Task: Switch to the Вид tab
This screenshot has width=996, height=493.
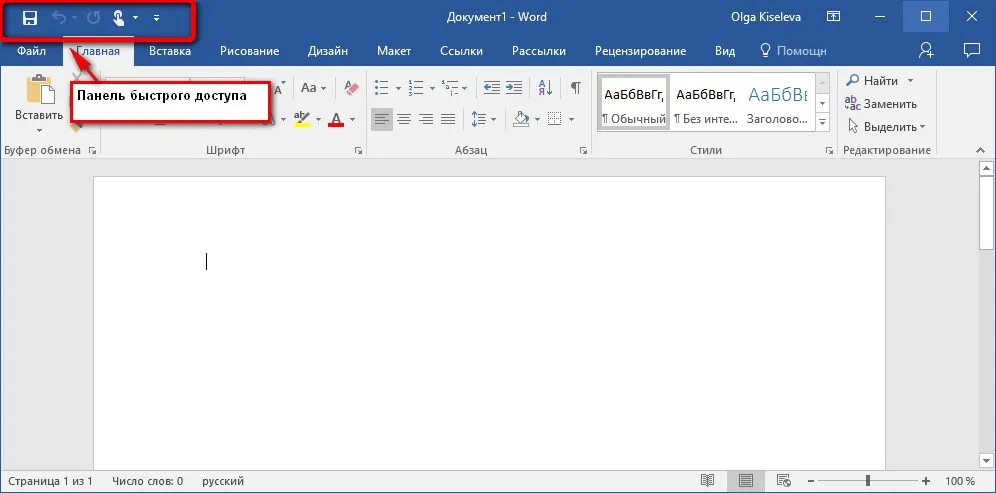Action: pyautogui.click(x=725, y=51)
